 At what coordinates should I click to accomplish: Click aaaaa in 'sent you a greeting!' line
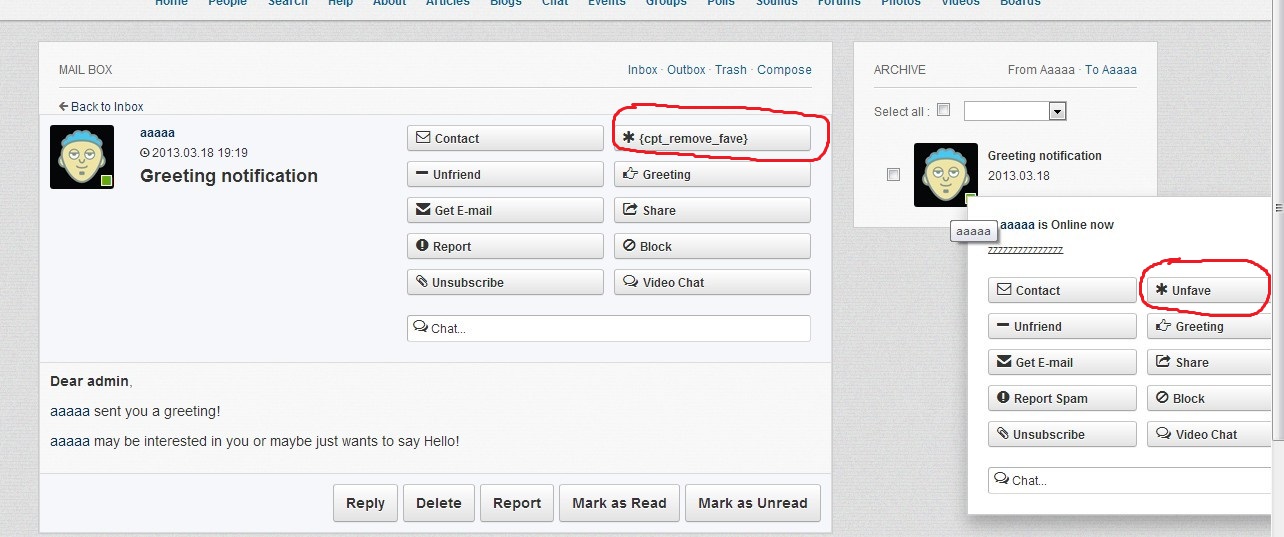pyautogui.click(x=70, y=411)
